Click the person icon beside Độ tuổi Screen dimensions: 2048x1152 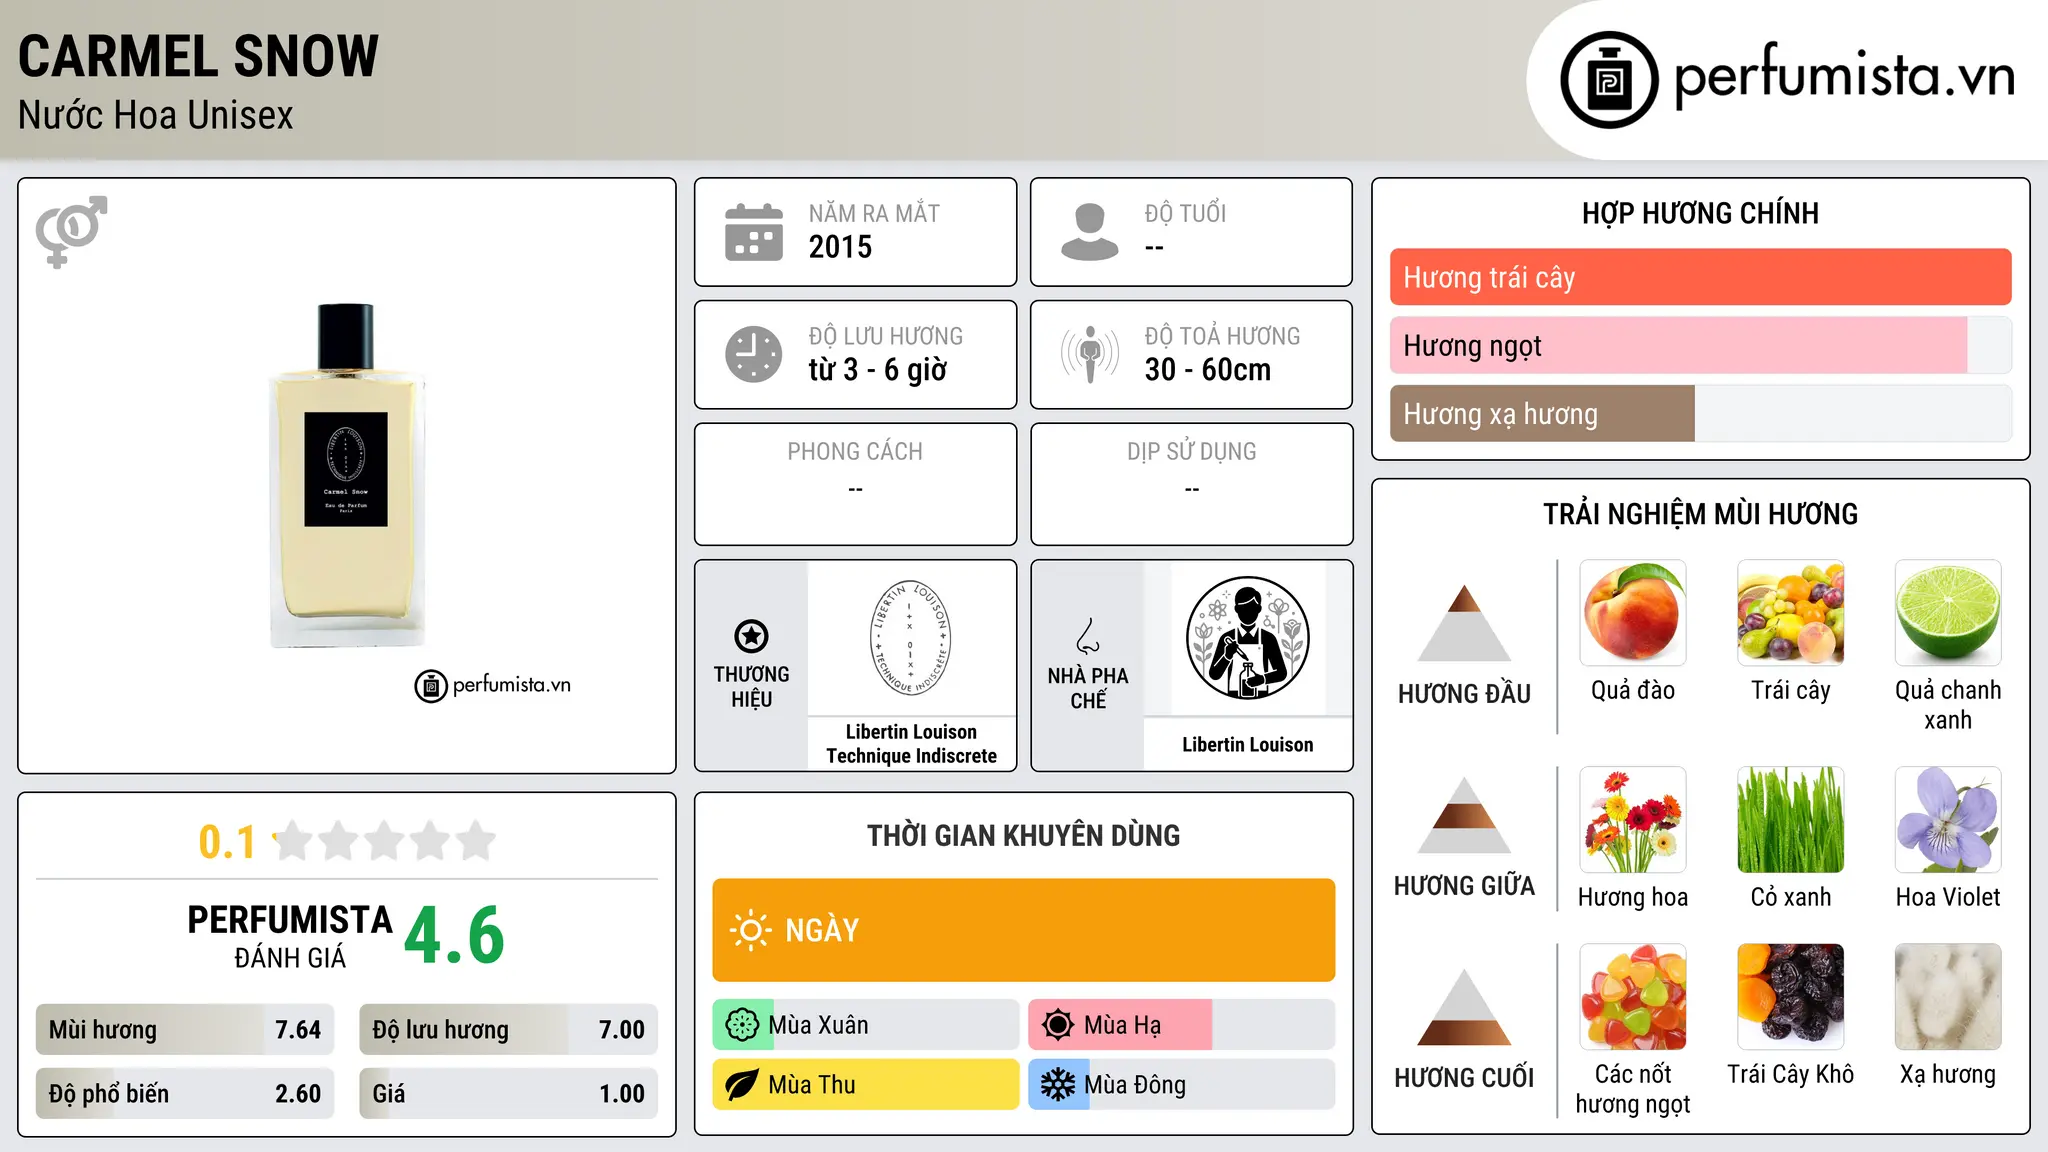(x=1090, y=232)
